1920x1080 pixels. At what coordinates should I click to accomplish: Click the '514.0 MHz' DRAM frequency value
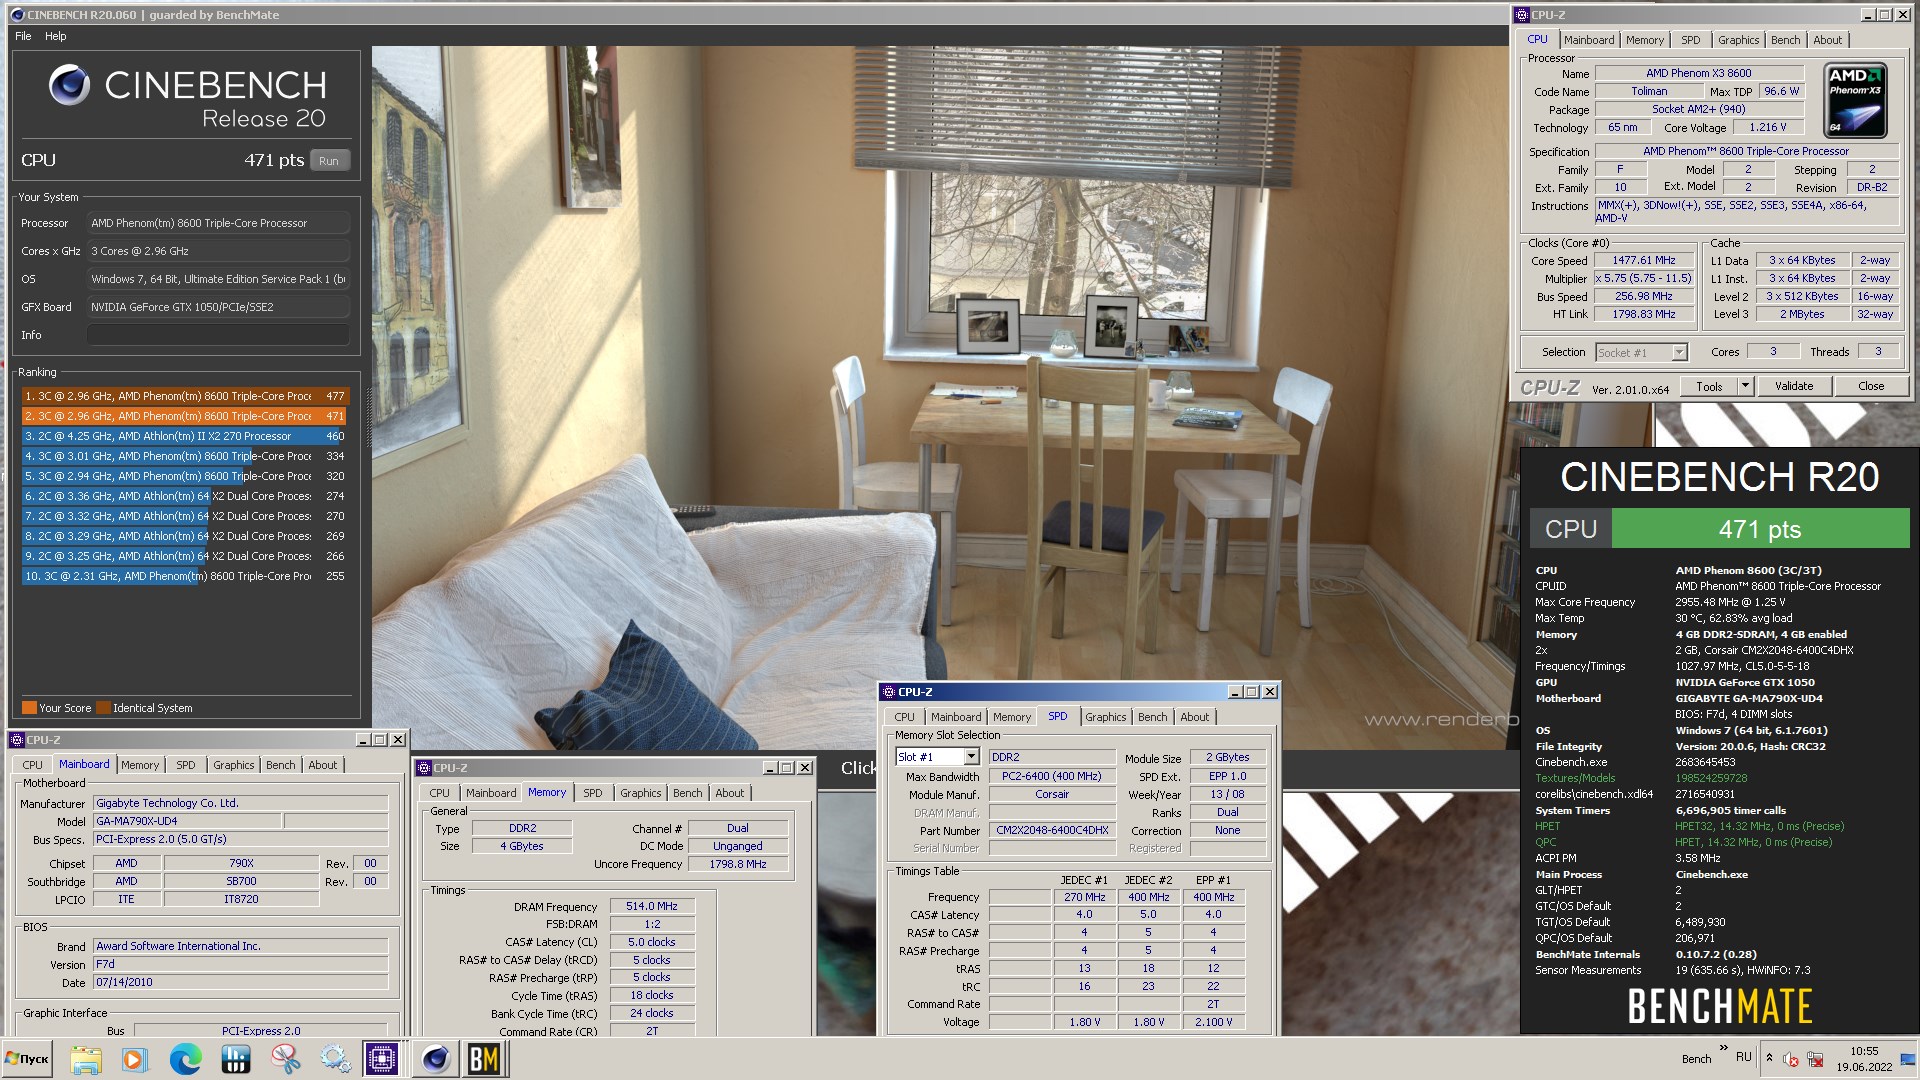point(652,906)
